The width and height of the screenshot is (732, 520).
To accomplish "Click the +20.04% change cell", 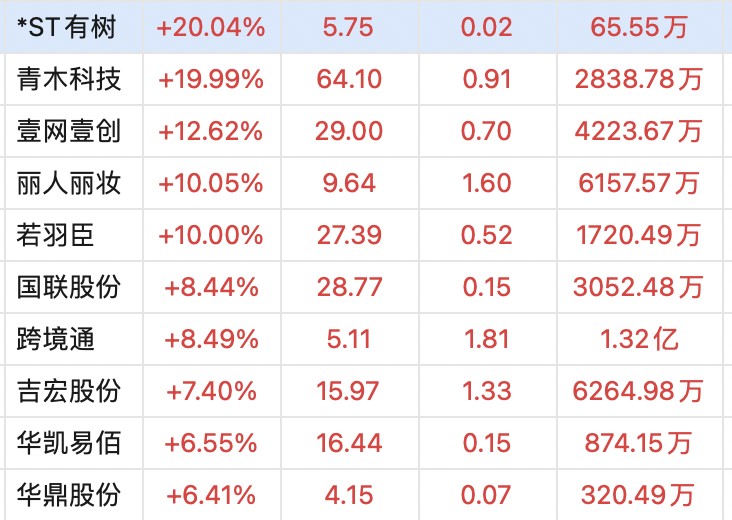I will point(211,27).
